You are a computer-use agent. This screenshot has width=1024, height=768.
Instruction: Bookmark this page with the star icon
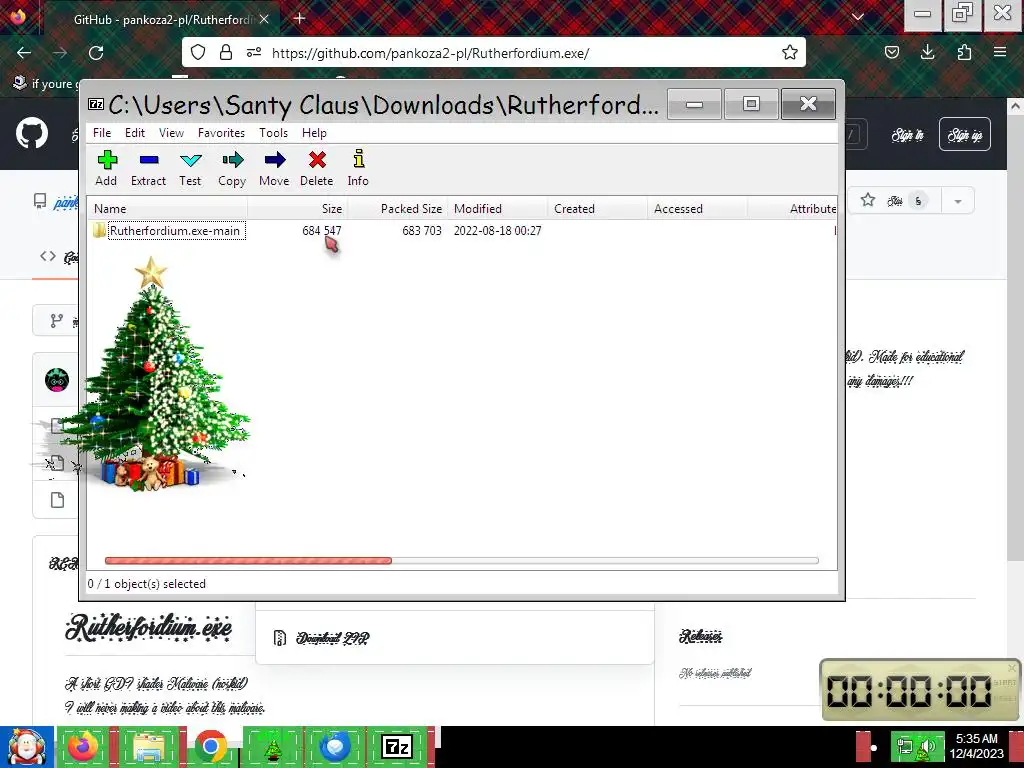790,53
